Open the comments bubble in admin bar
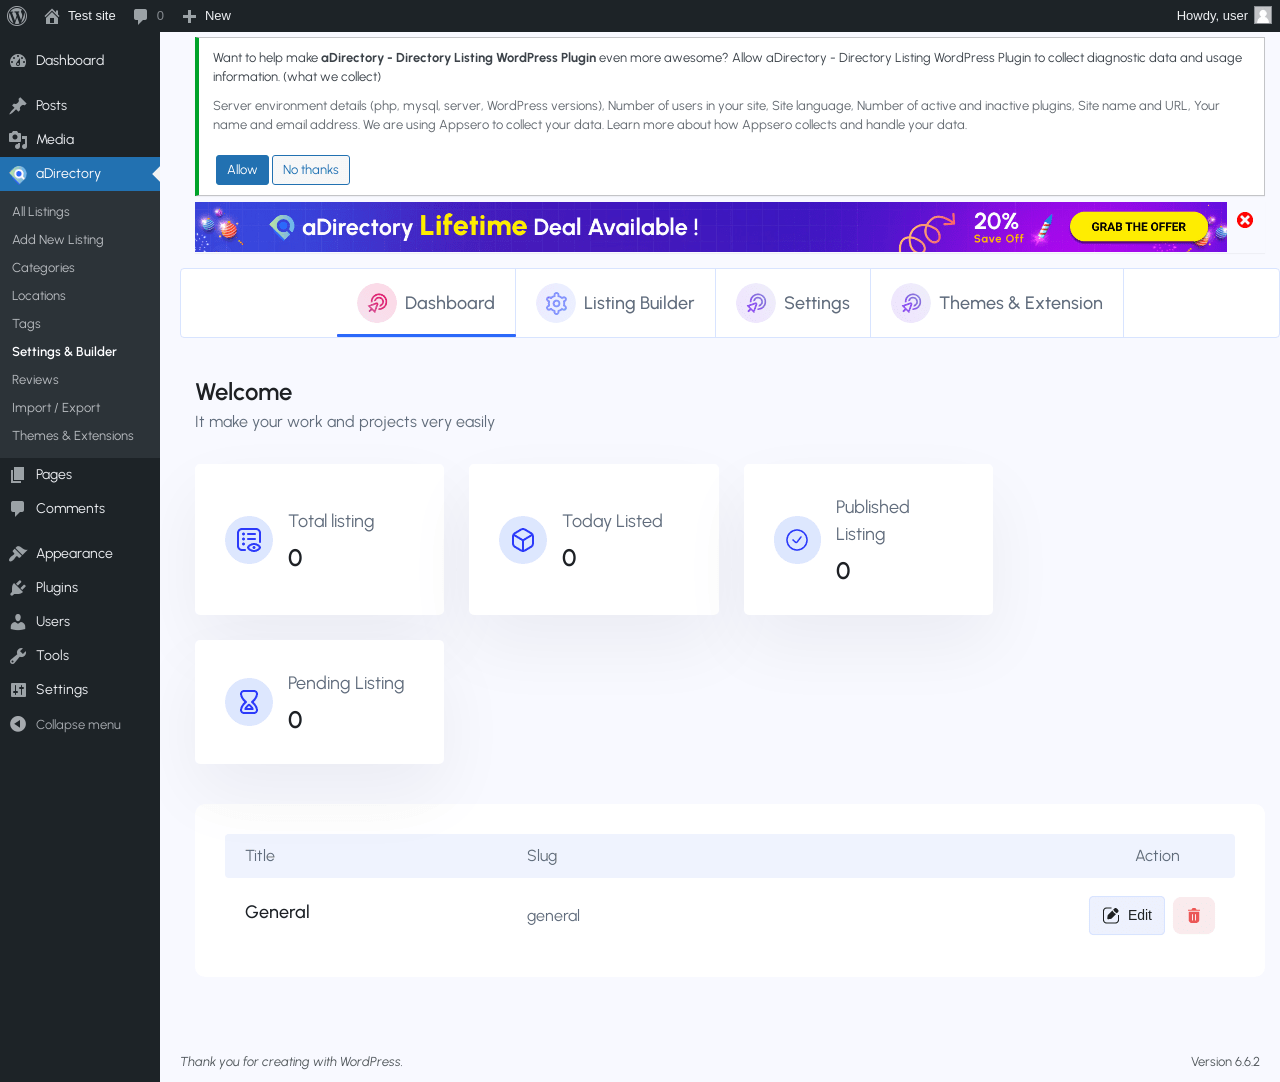 click(141, 16)
